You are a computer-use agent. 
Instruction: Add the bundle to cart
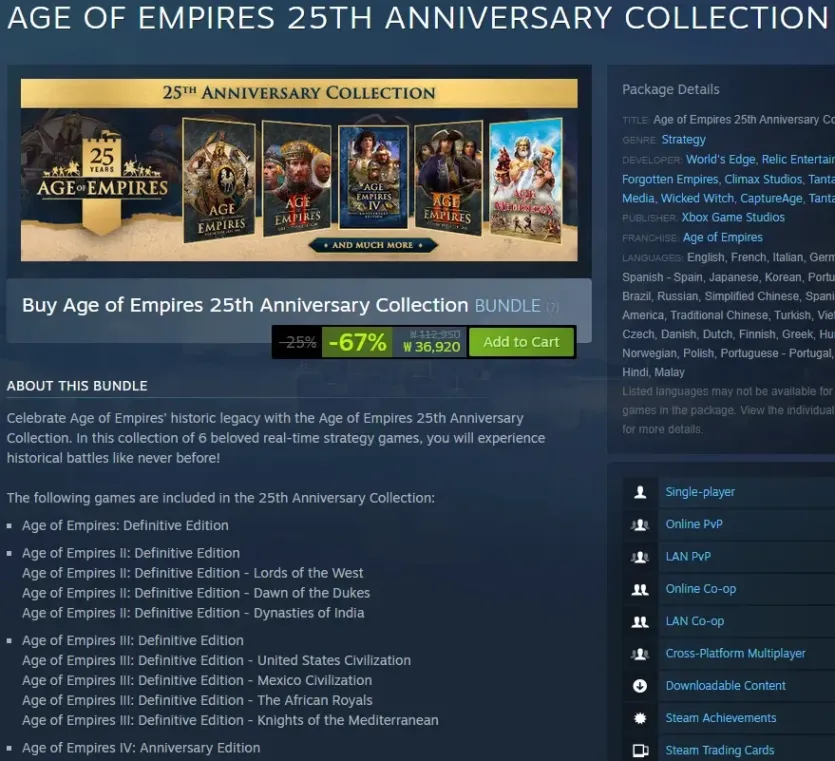click(x=521, y=342)
